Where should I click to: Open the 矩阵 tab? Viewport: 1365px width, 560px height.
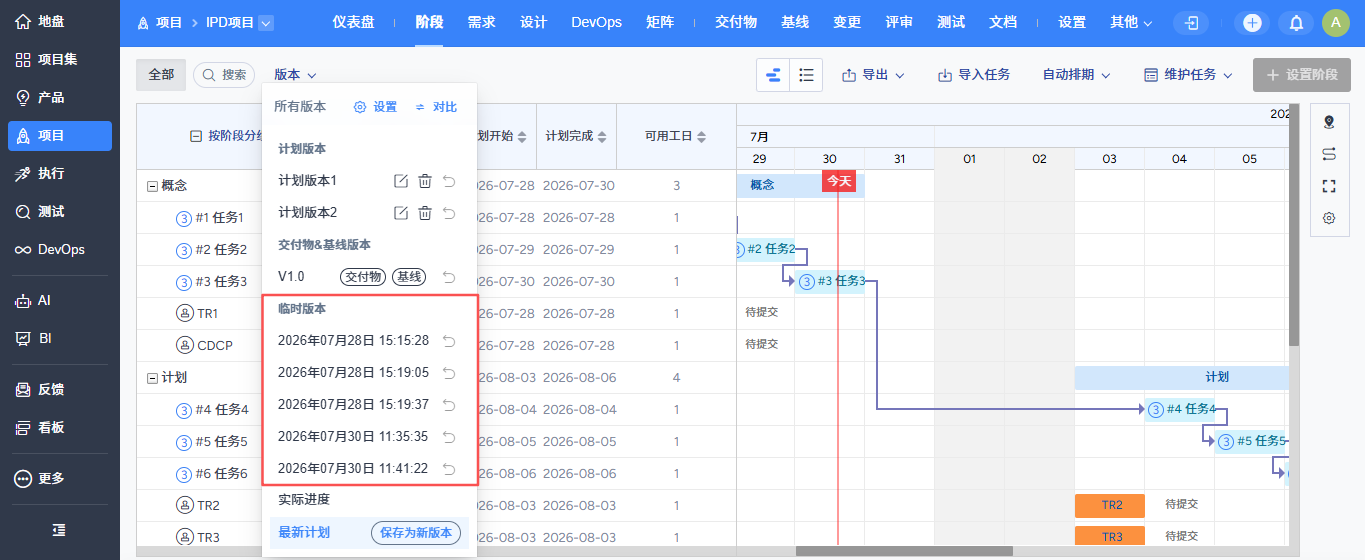(x=660, y=22)
